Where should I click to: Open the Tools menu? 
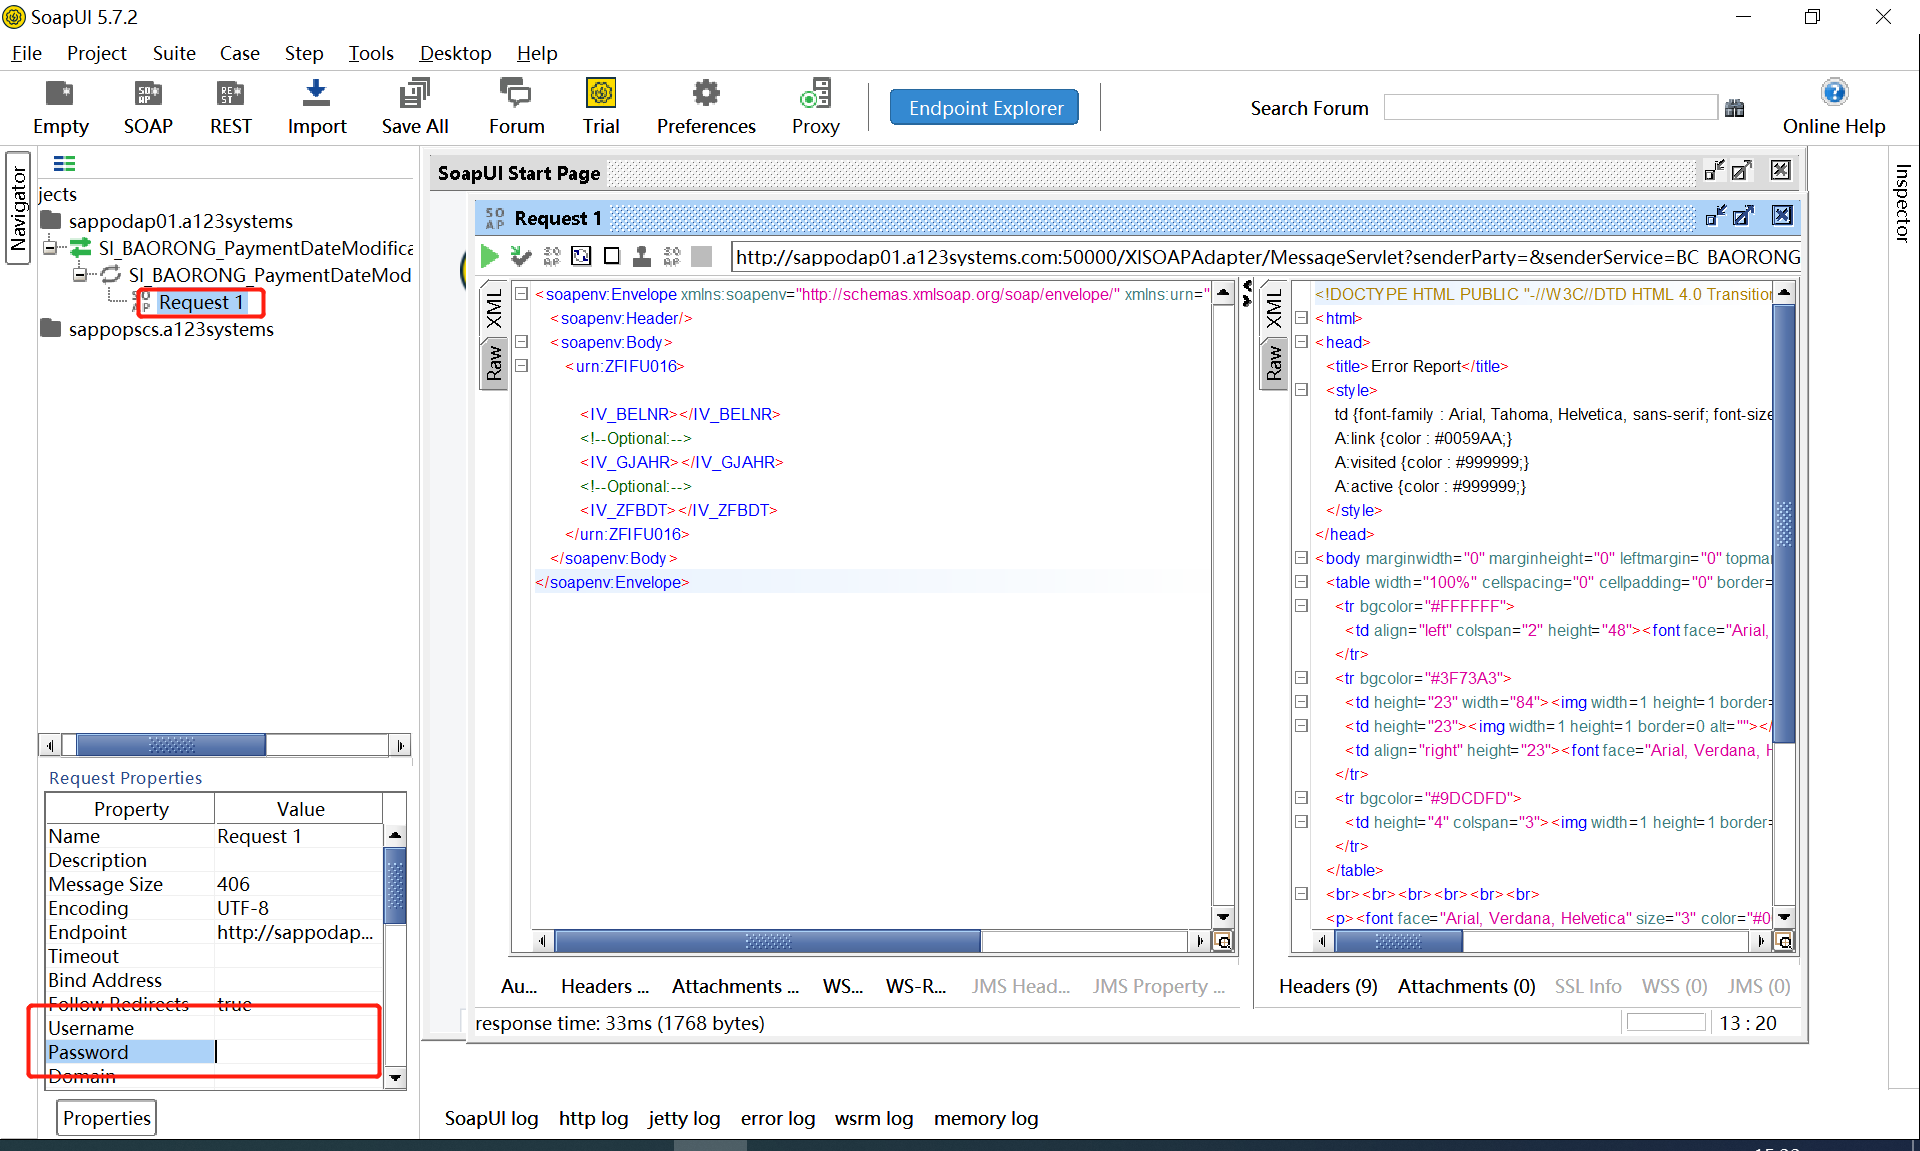370,53
